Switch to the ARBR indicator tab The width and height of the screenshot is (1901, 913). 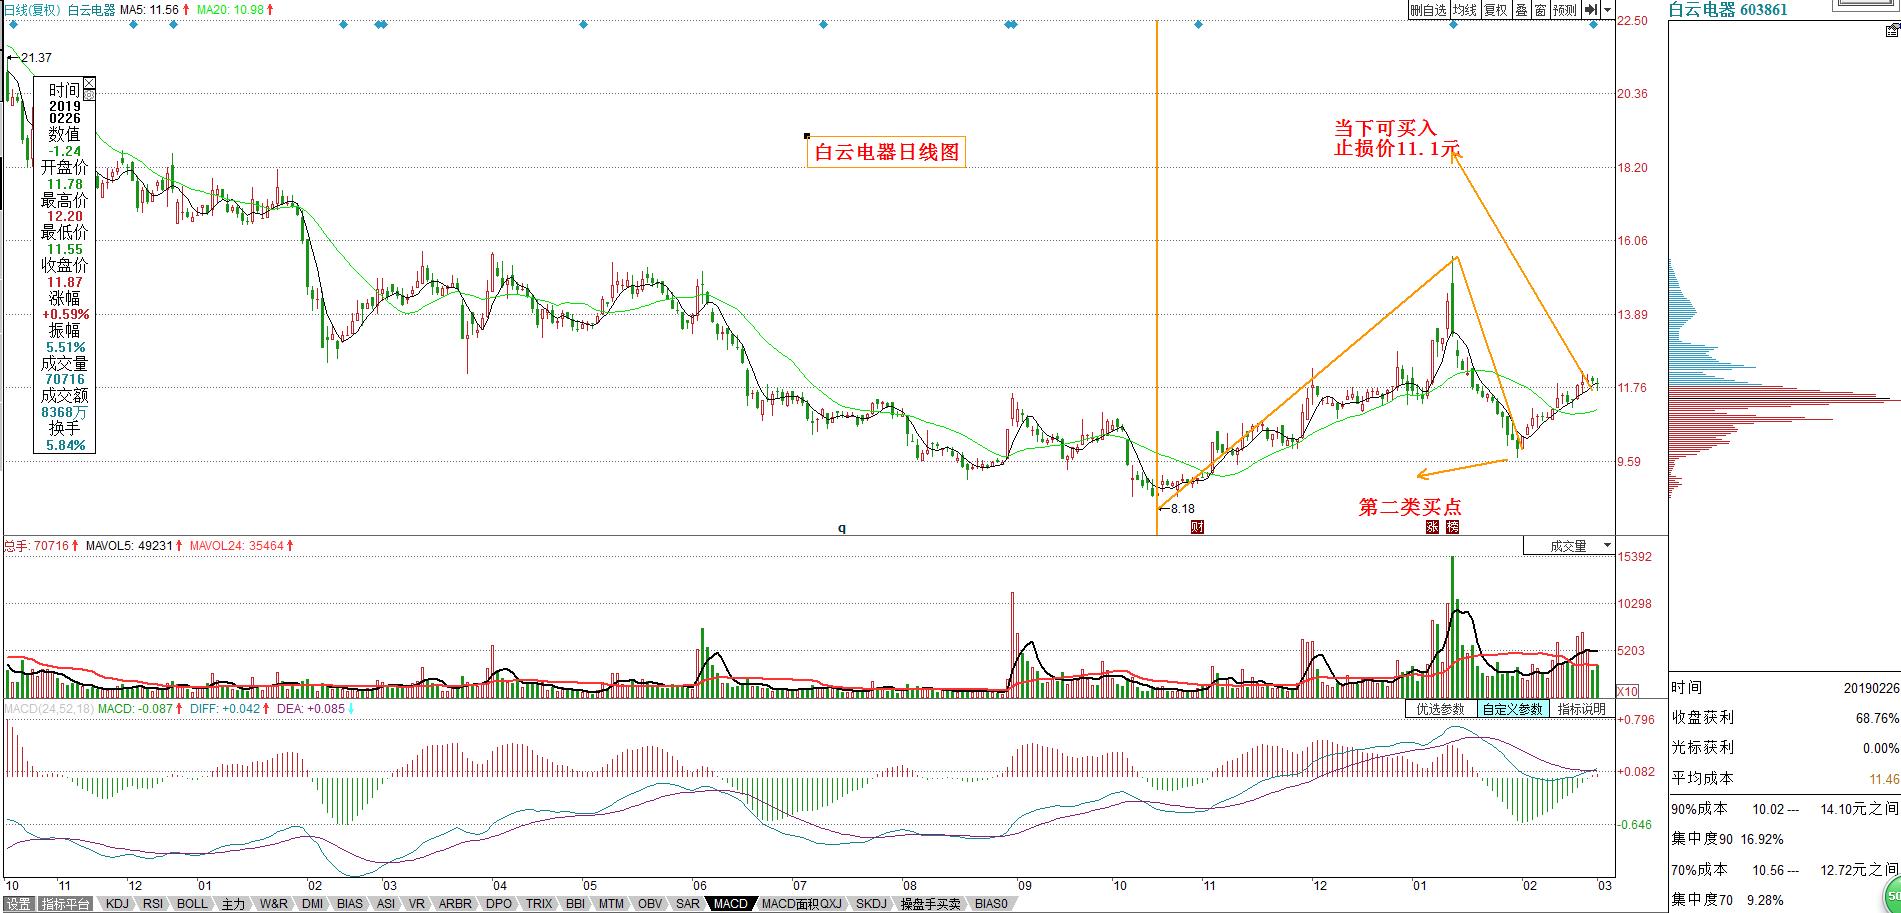[455, 904]
